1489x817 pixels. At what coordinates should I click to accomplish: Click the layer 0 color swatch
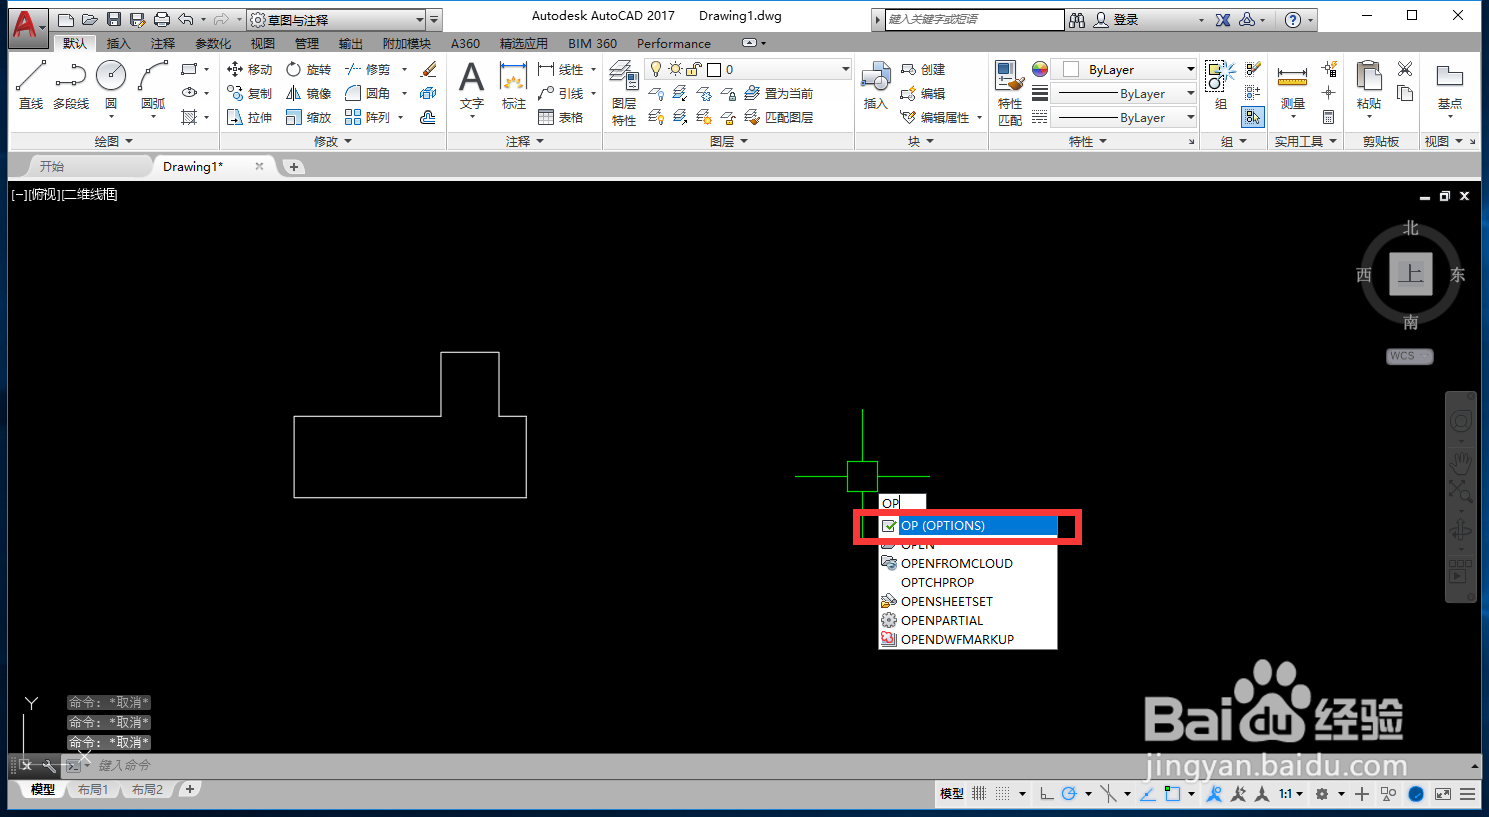click(714, 69)
